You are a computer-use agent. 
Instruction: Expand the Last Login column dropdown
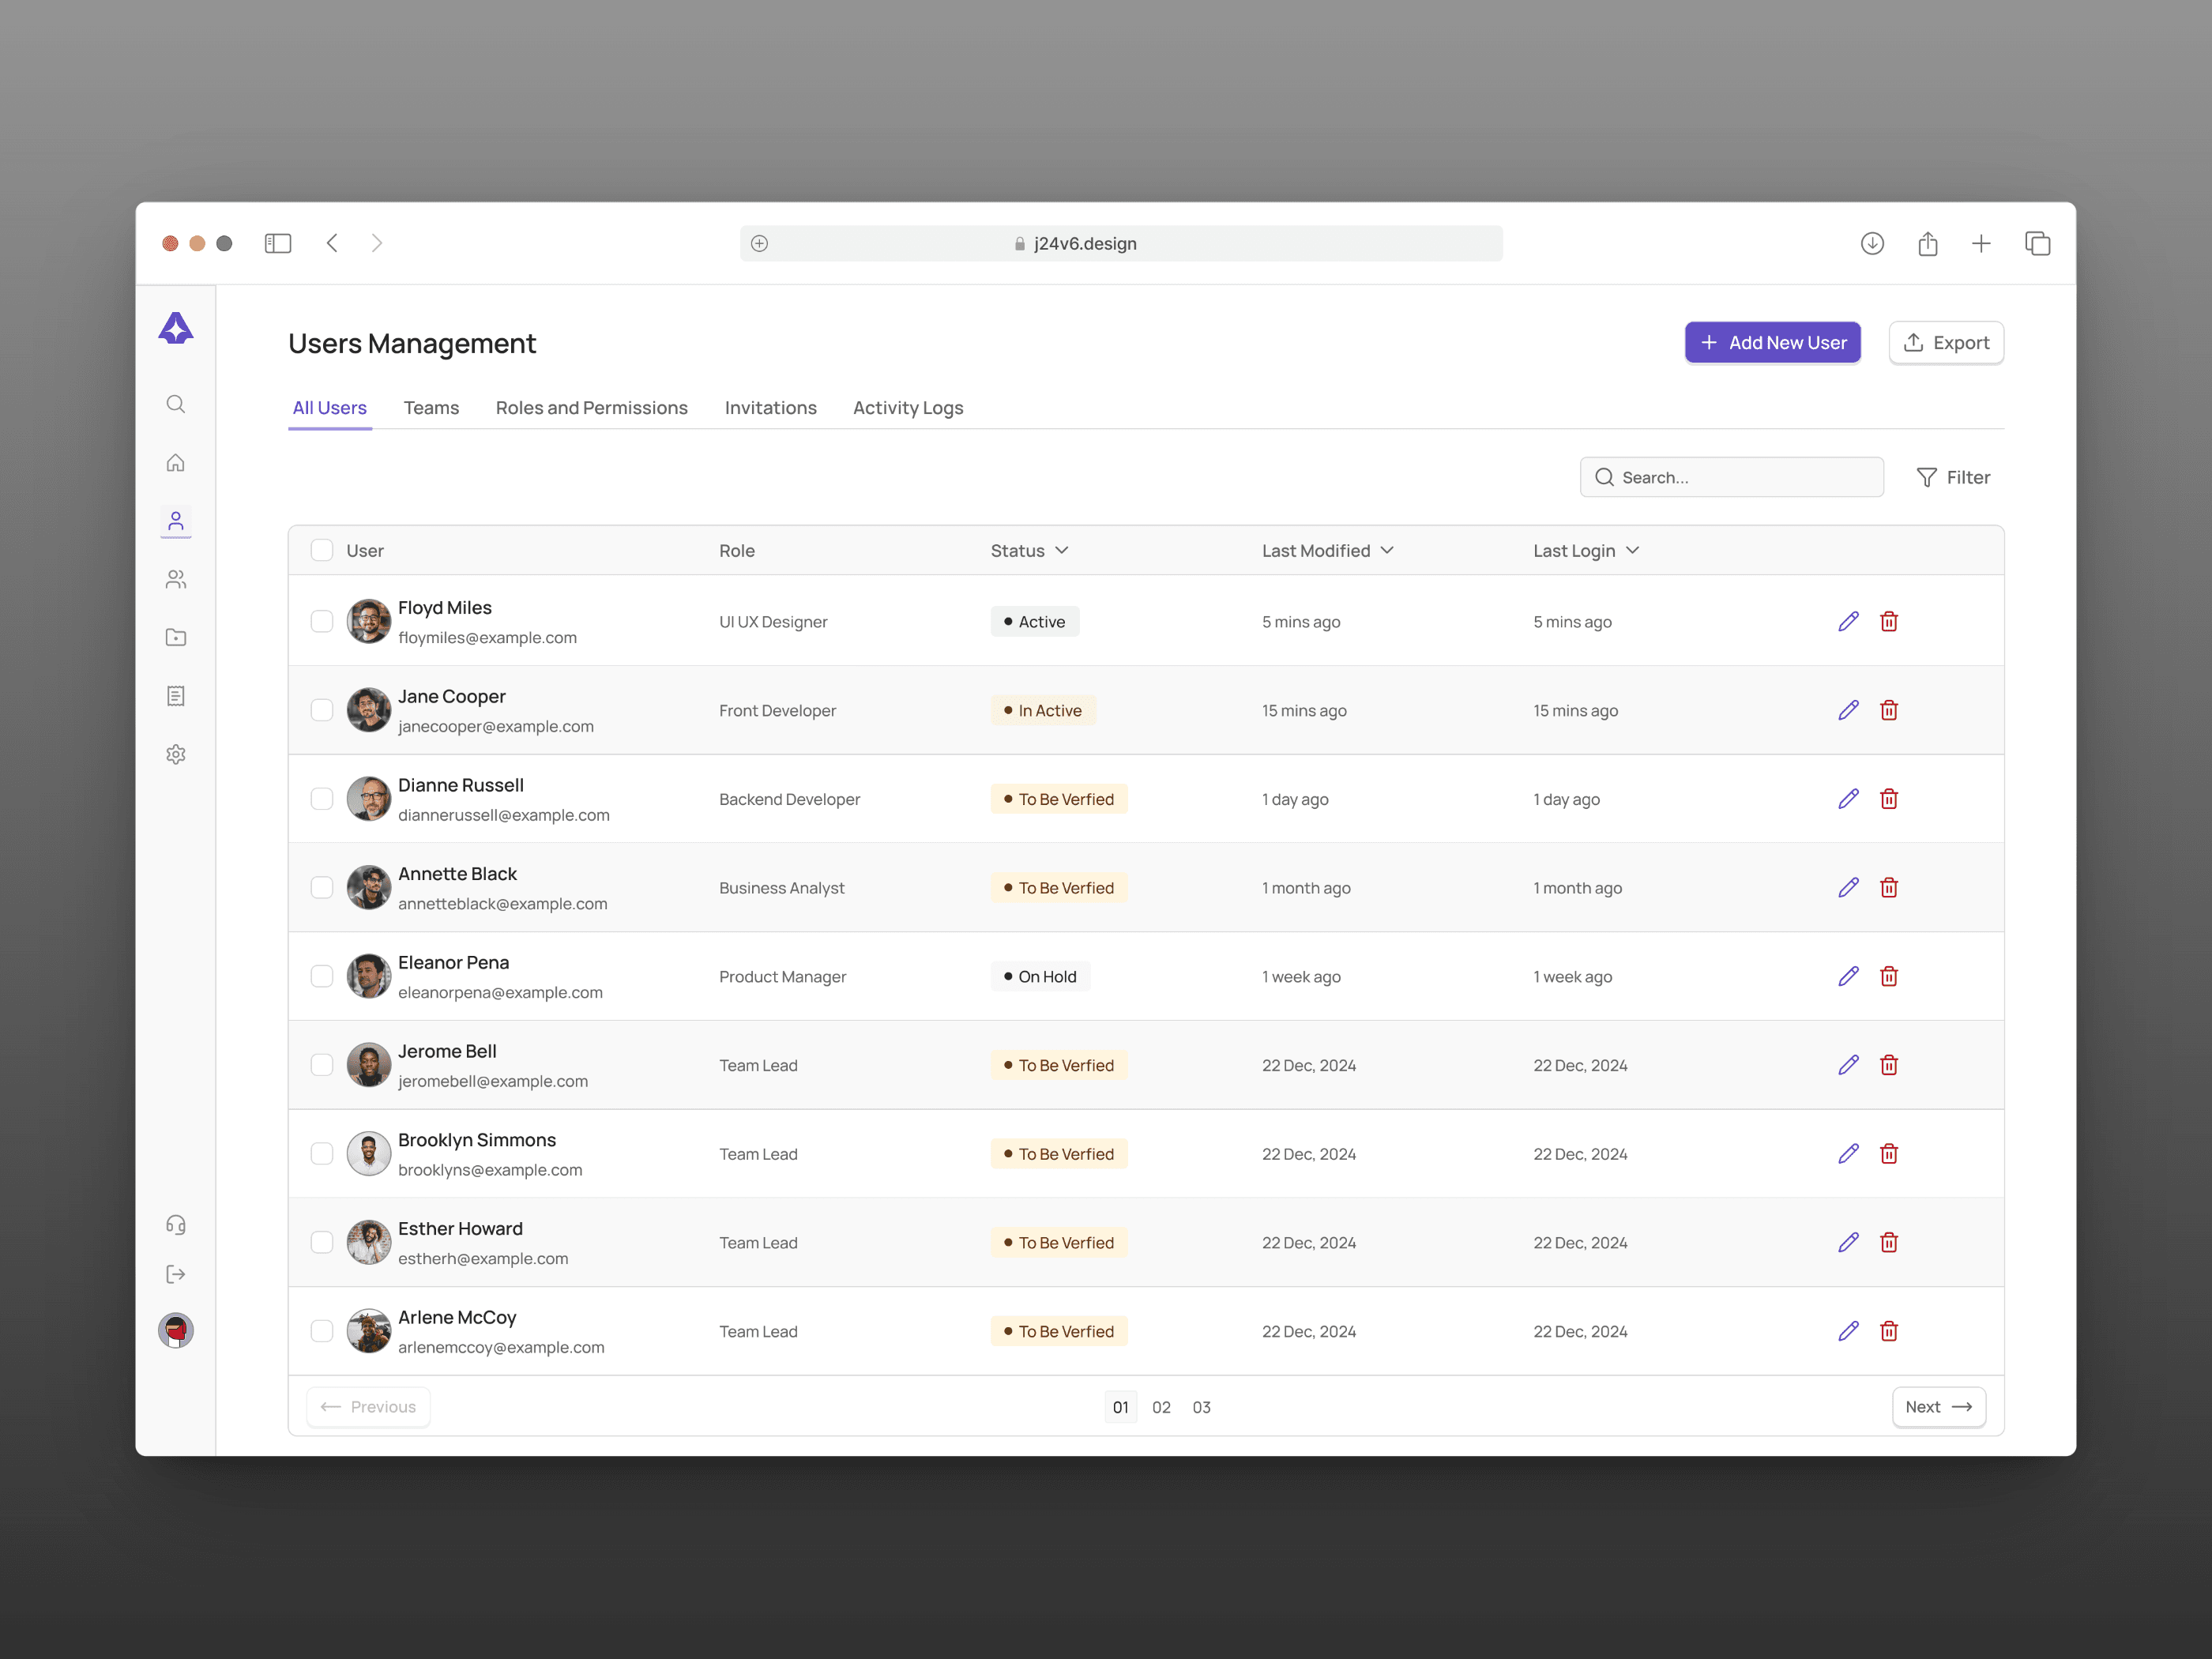click(1632, 550)
